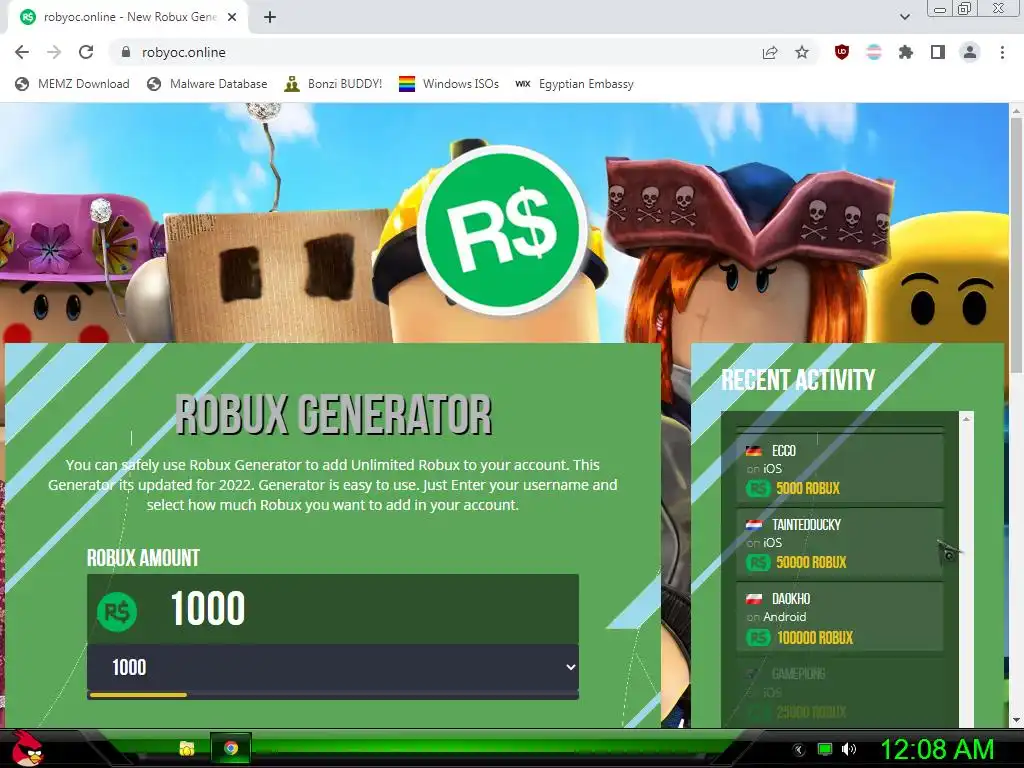Click the Robux Generator heading
1024x768 pixels.
(x=333, y=414)
